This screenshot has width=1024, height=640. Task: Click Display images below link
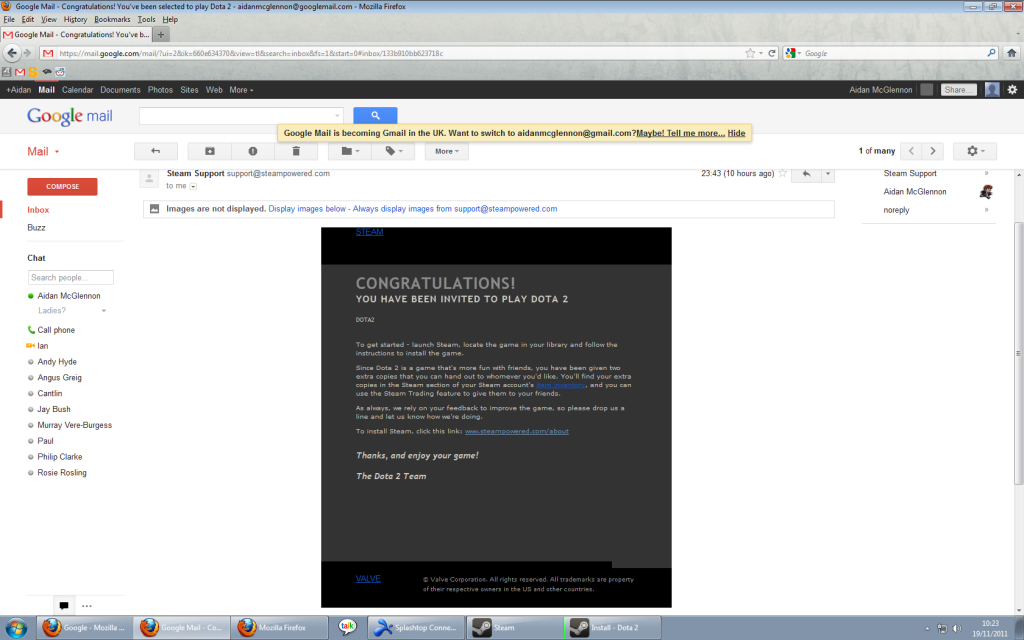click(307, 209)
